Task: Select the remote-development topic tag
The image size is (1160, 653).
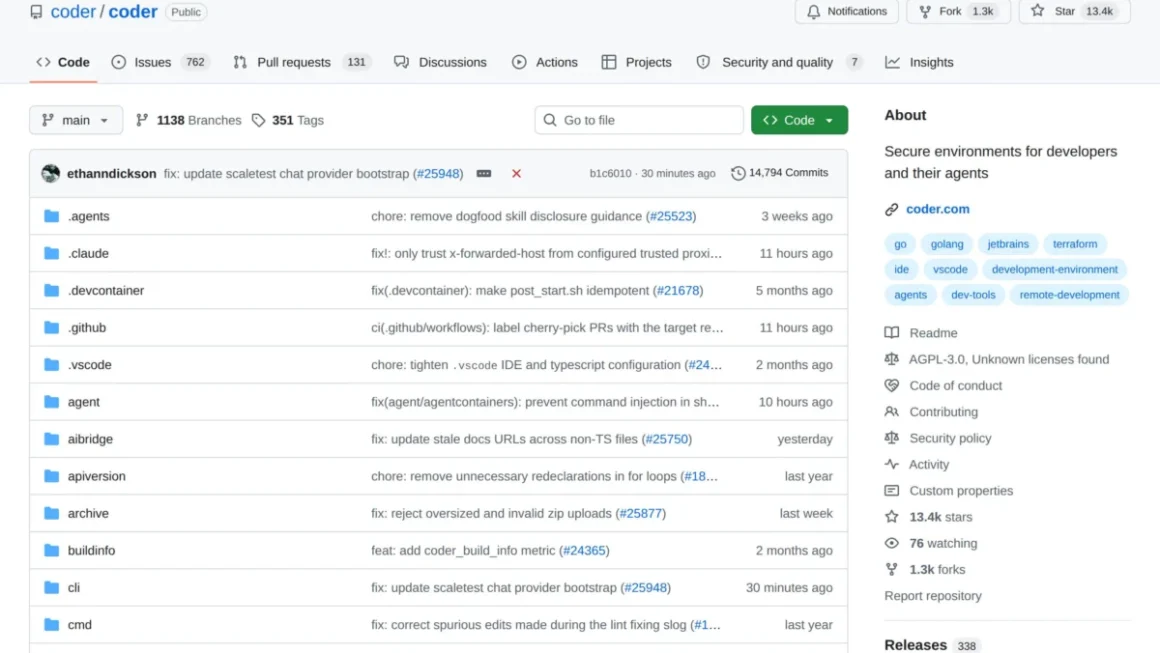Action: [1069, 294]
